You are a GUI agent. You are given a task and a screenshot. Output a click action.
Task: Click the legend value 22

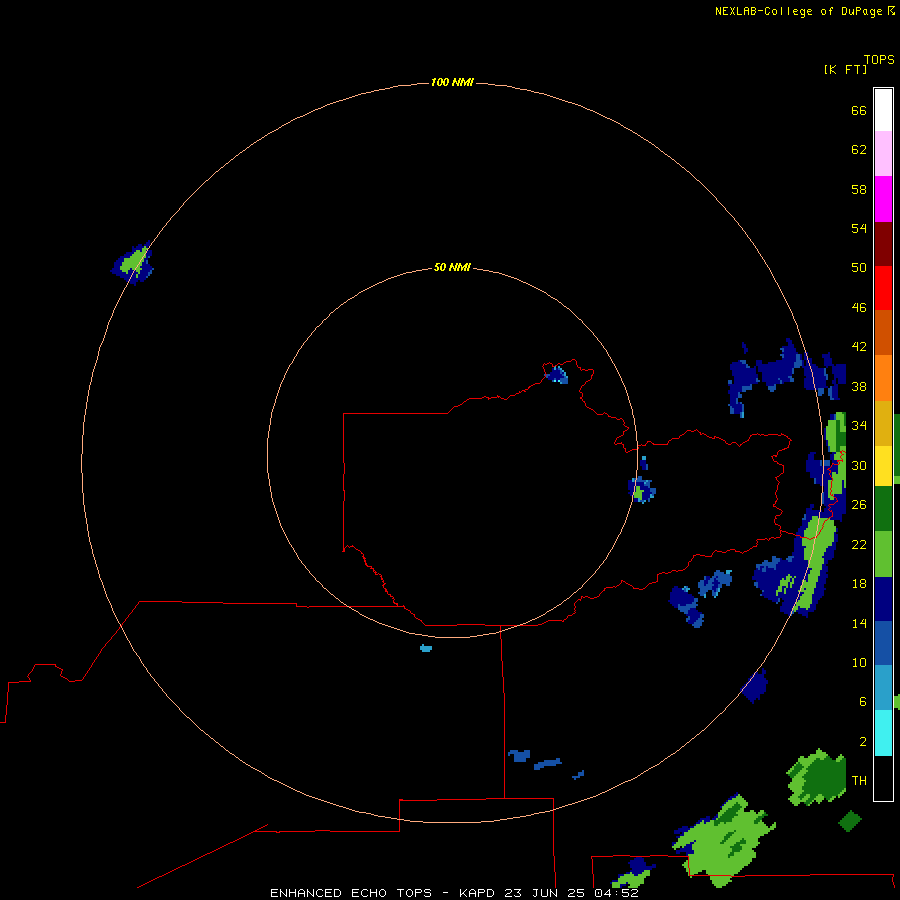(x=859, y=544)
